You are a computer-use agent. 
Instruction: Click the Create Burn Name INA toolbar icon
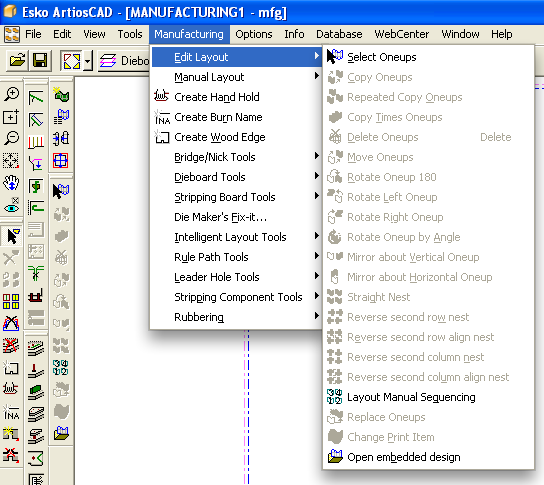11,412
